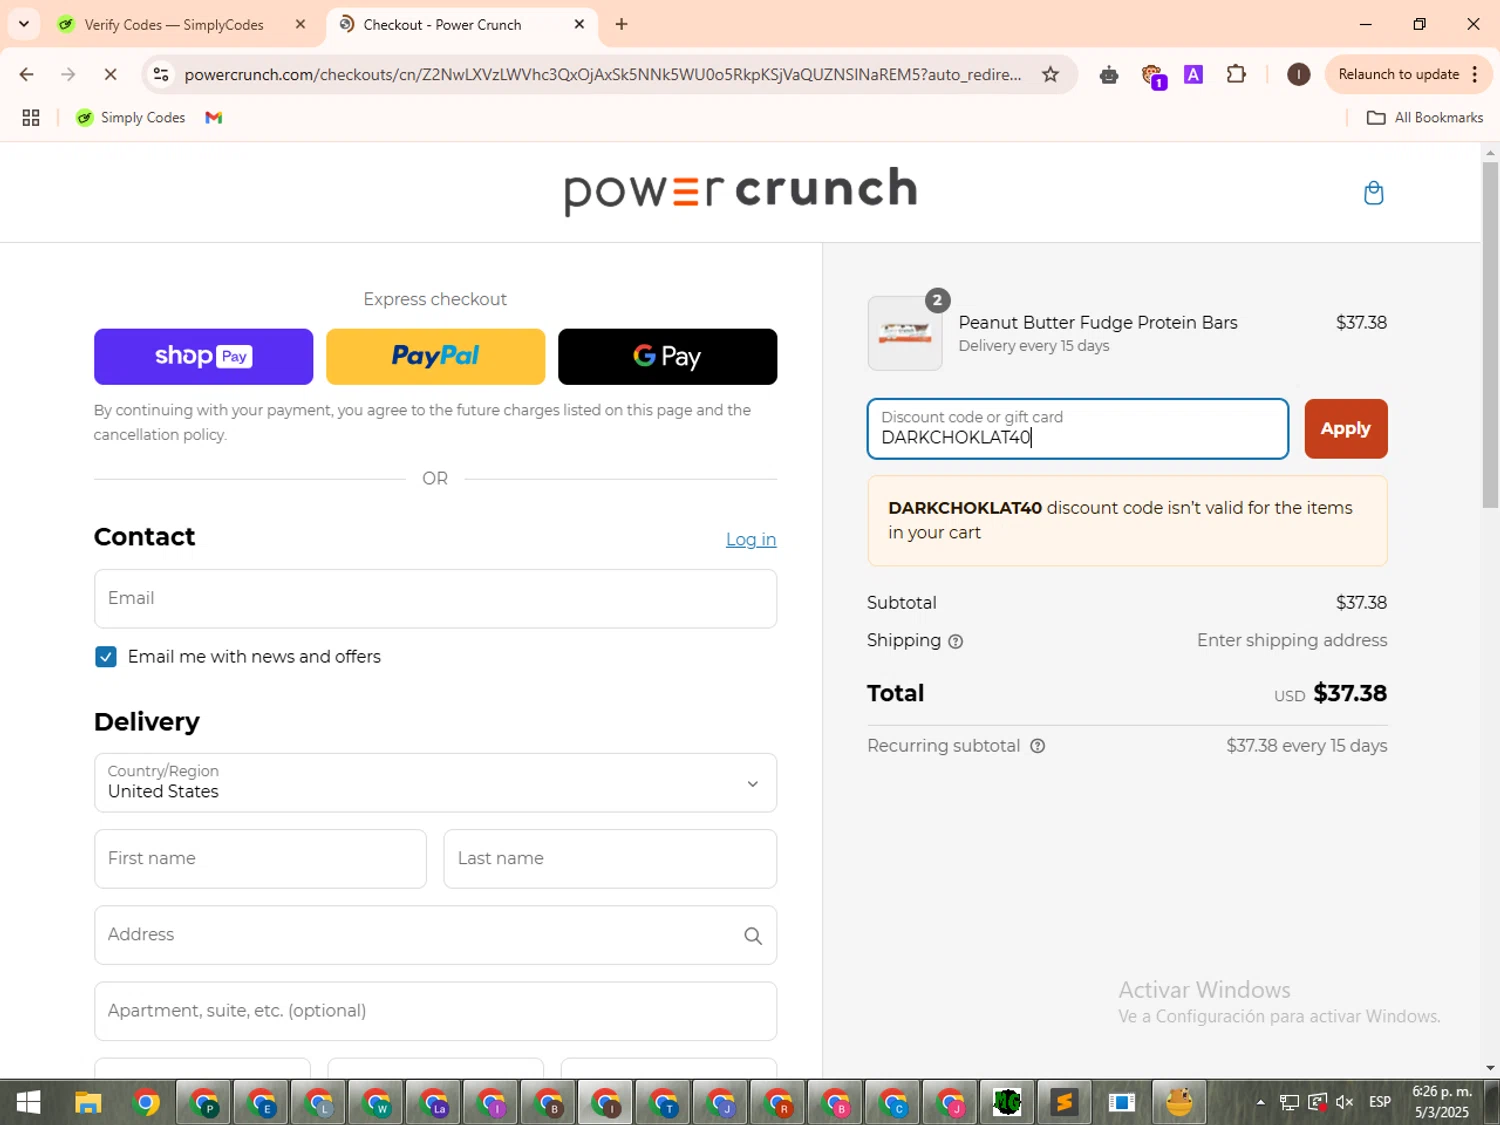Open the Chrome three-dot menu
The height and width of the screenshot is (1125, 1500).
[x=1475, y=75]
